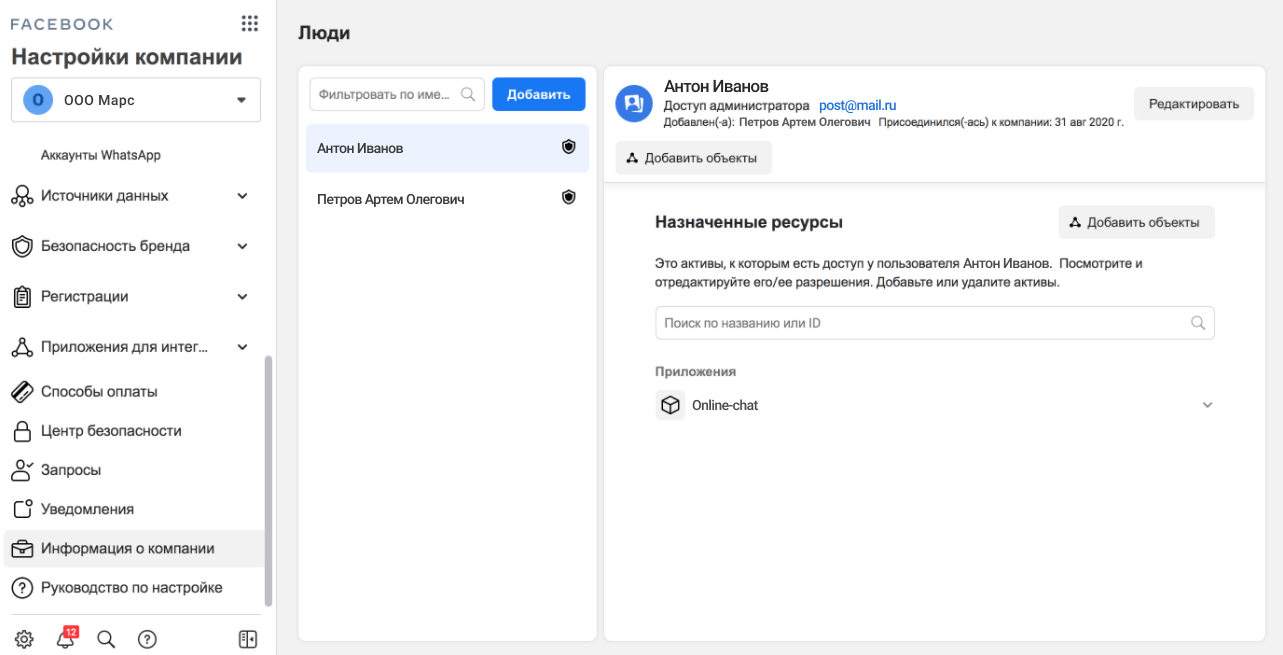Screen dimensions: 1283x655
Task: Open Способы оплаты menu item
Action: pyautogui.click(x=99, y=392)
